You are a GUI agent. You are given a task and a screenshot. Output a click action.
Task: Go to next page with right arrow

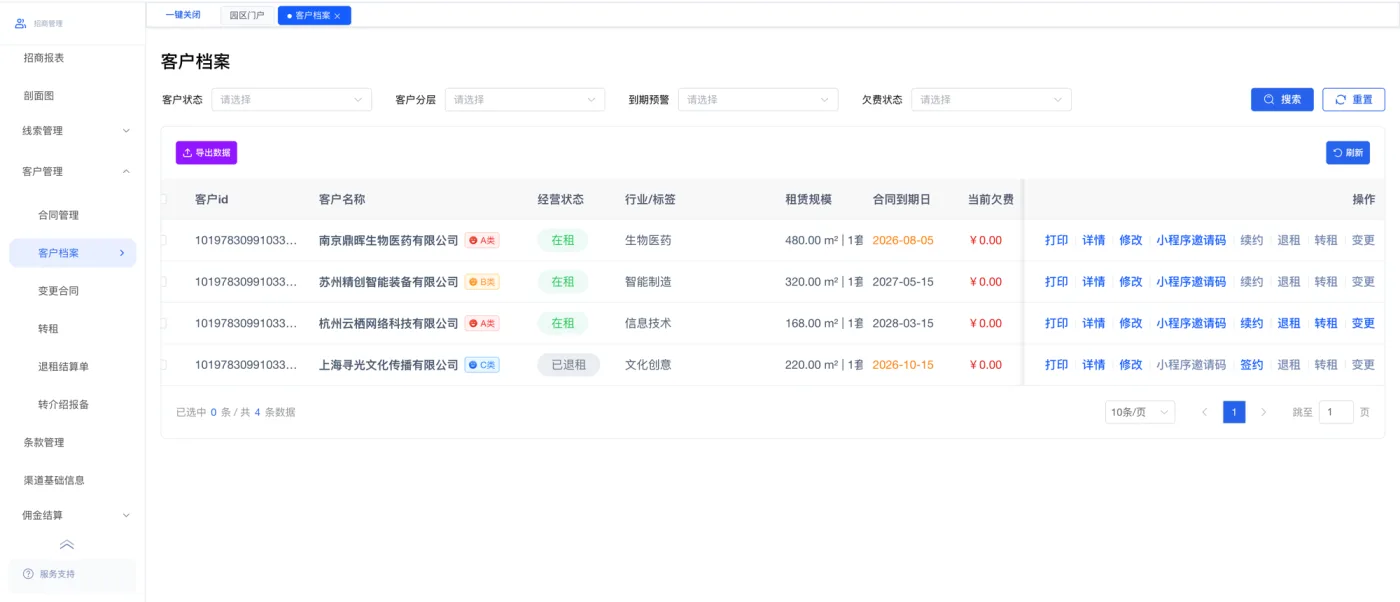tap(1264, 412)
